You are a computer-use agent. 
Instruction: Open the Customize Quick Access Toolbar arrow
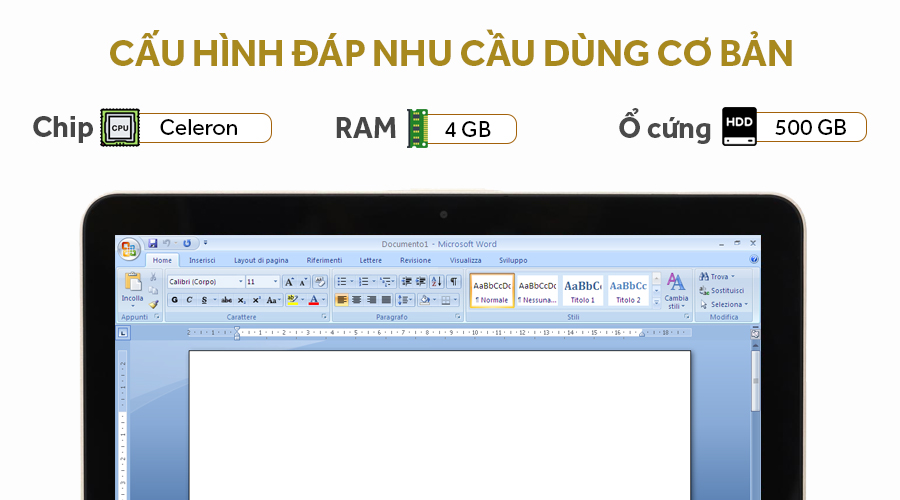205,243
